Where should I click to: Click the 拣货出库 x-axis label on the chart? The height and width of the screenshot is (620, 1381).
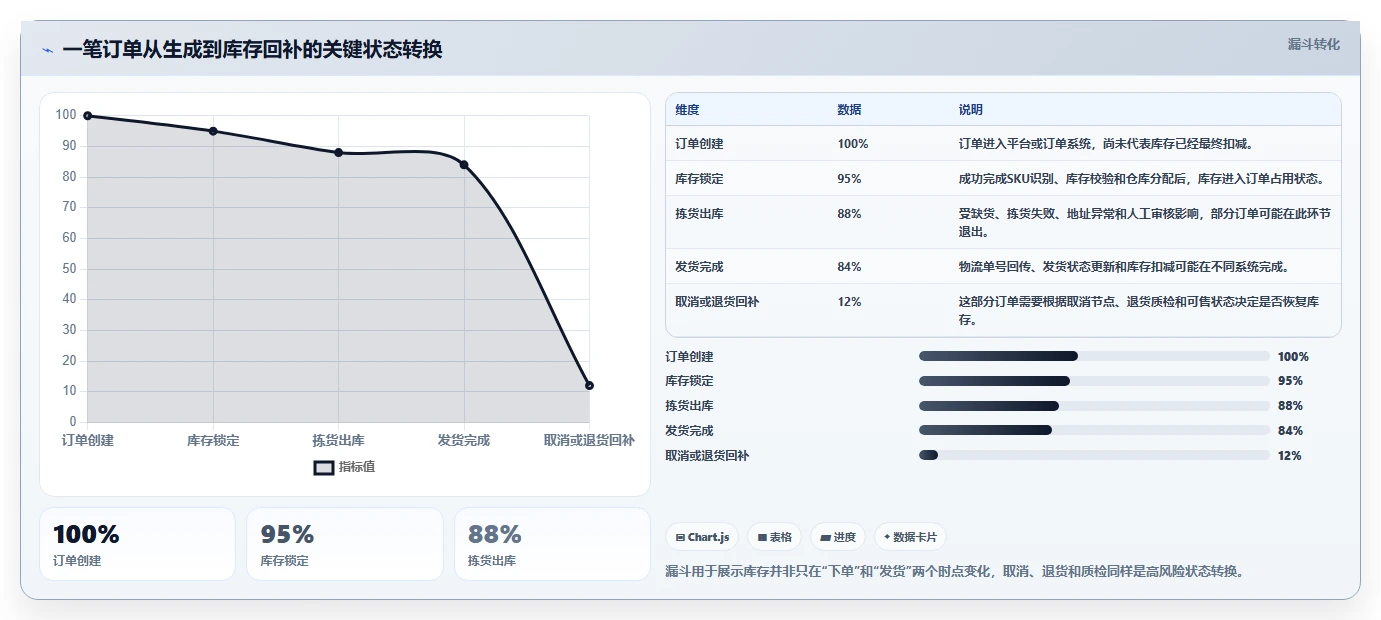tap(338, 440)
